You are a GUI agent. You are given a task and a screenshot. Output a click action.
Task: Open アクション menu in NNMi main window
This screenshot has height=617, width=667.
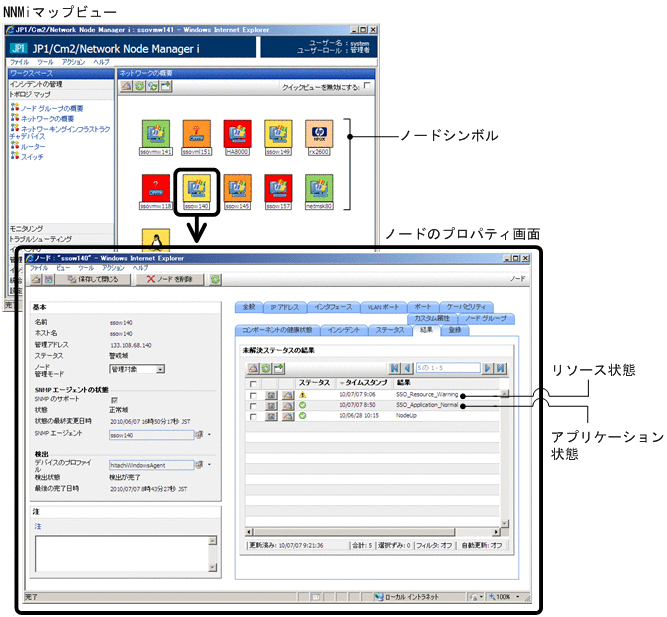74,62
